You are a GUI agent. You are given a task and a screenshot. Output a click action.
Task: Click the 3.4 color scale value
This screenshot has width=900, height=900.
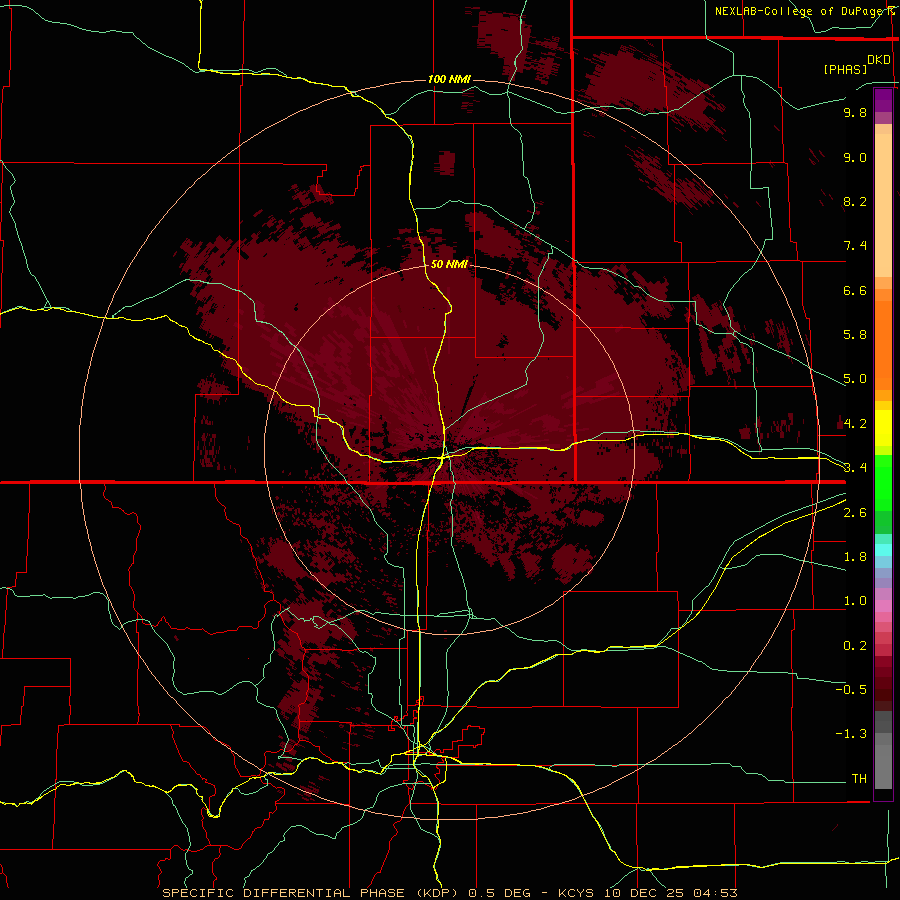855,468
